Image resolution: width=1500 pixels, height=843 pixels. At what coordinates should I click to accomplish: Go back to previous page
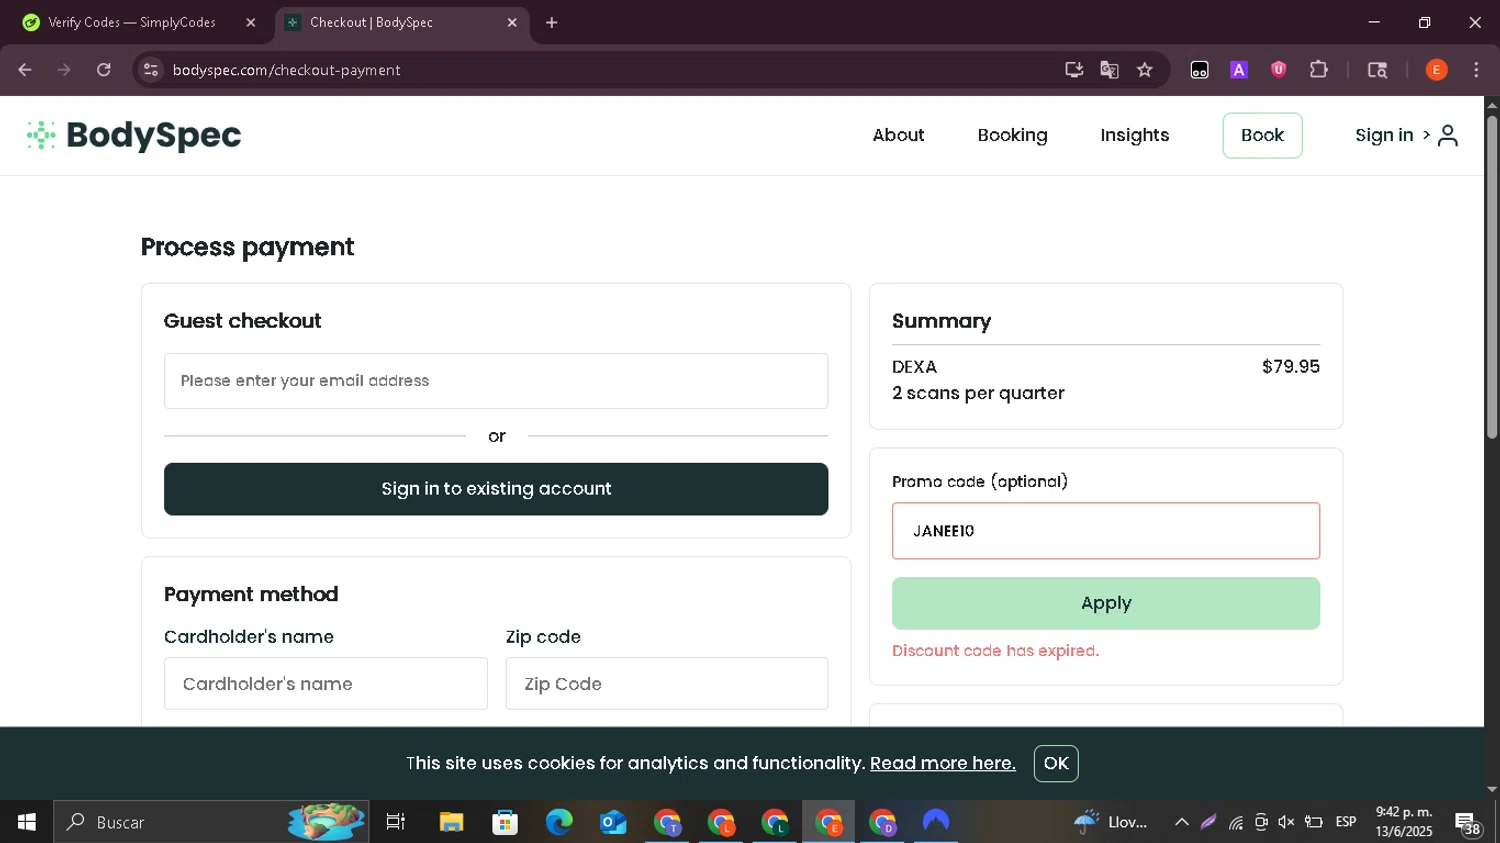click(x=25, y=70)
